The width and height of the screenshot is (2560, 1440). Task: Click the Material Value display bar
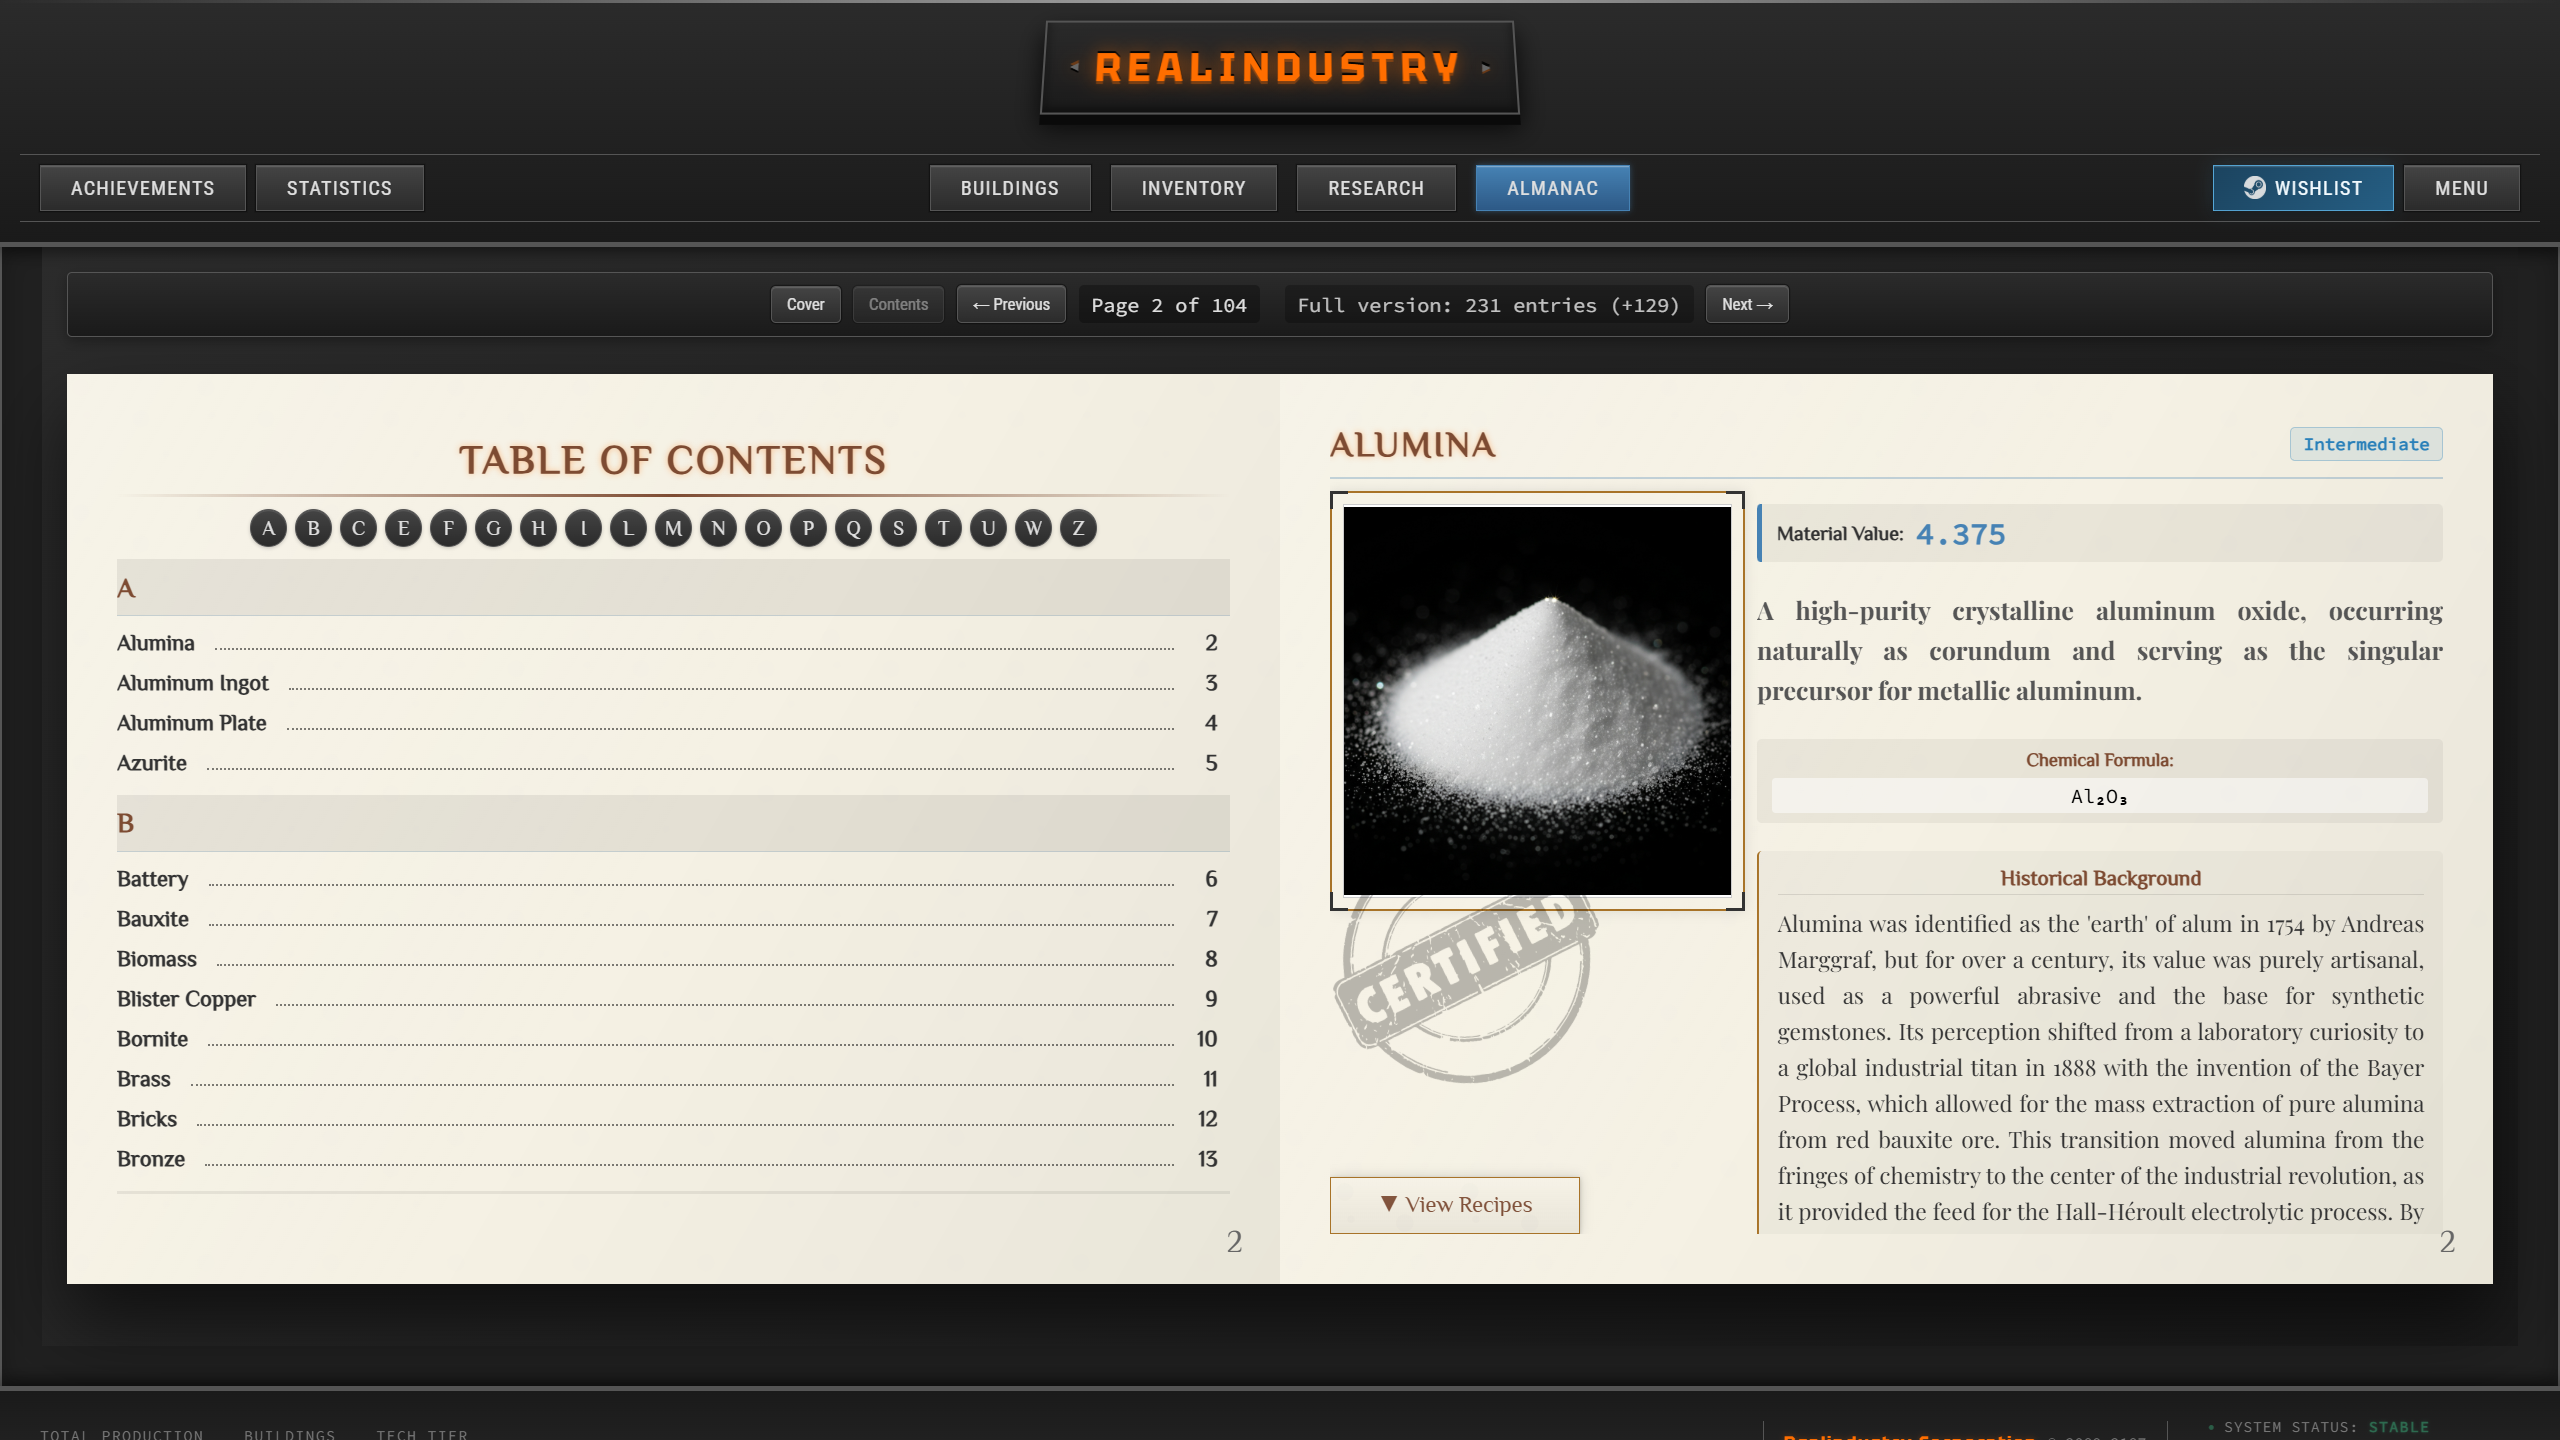[2100, 533]
